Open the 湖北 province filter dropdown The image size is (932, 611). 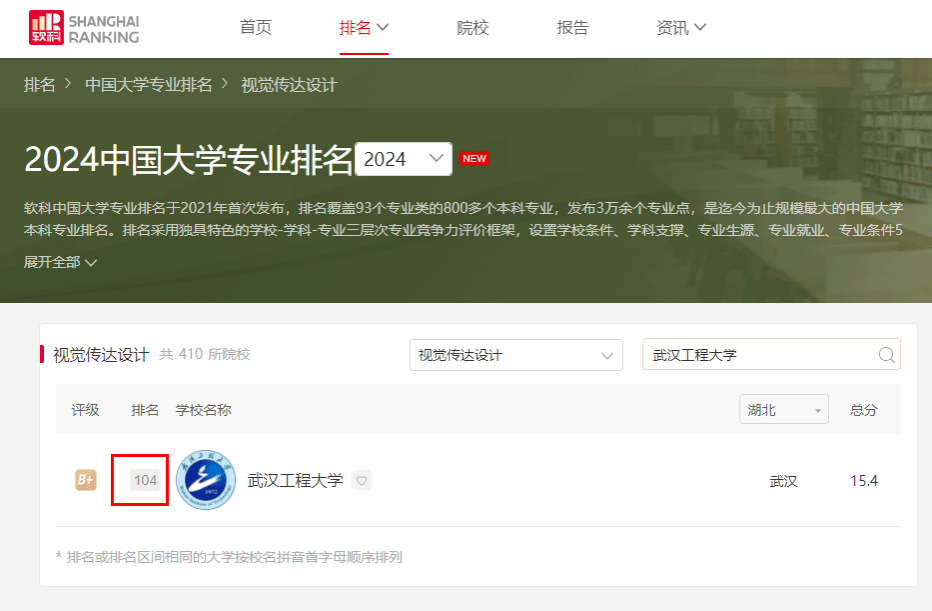click(x=785, y=410)
